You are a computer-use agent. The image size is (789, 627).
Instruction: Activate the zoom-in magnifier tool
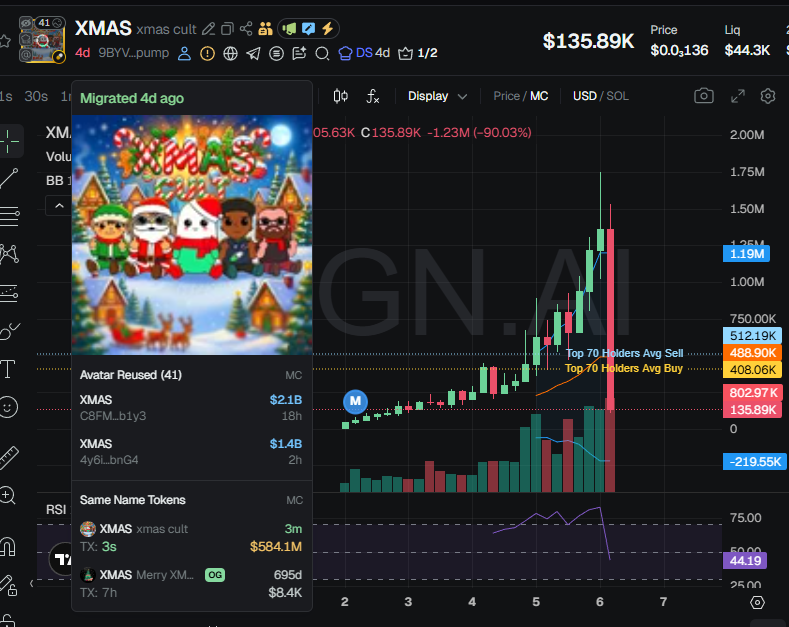click(x=8, y=496)
